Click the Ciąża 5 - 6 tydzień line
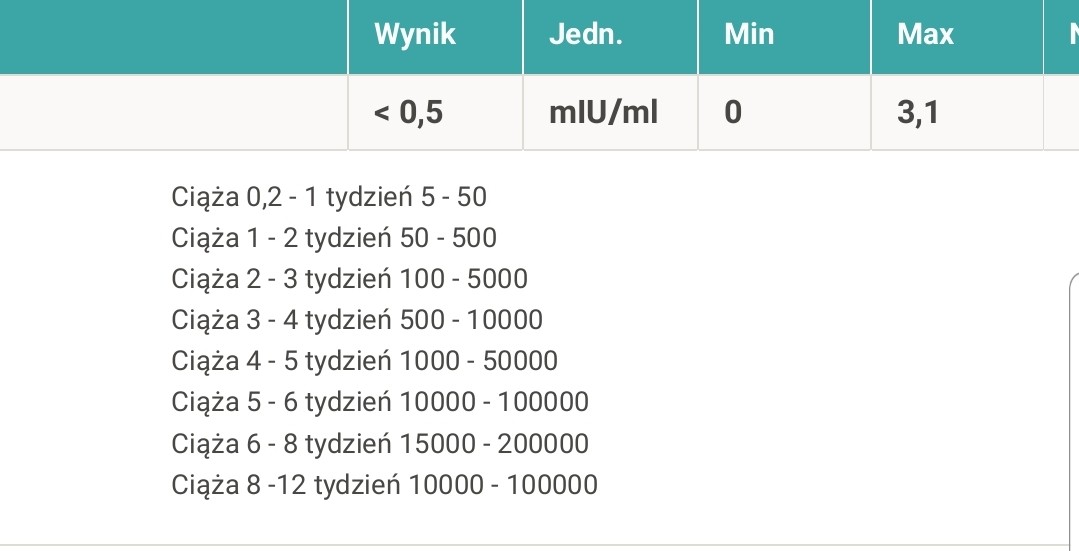 point(380,402)
